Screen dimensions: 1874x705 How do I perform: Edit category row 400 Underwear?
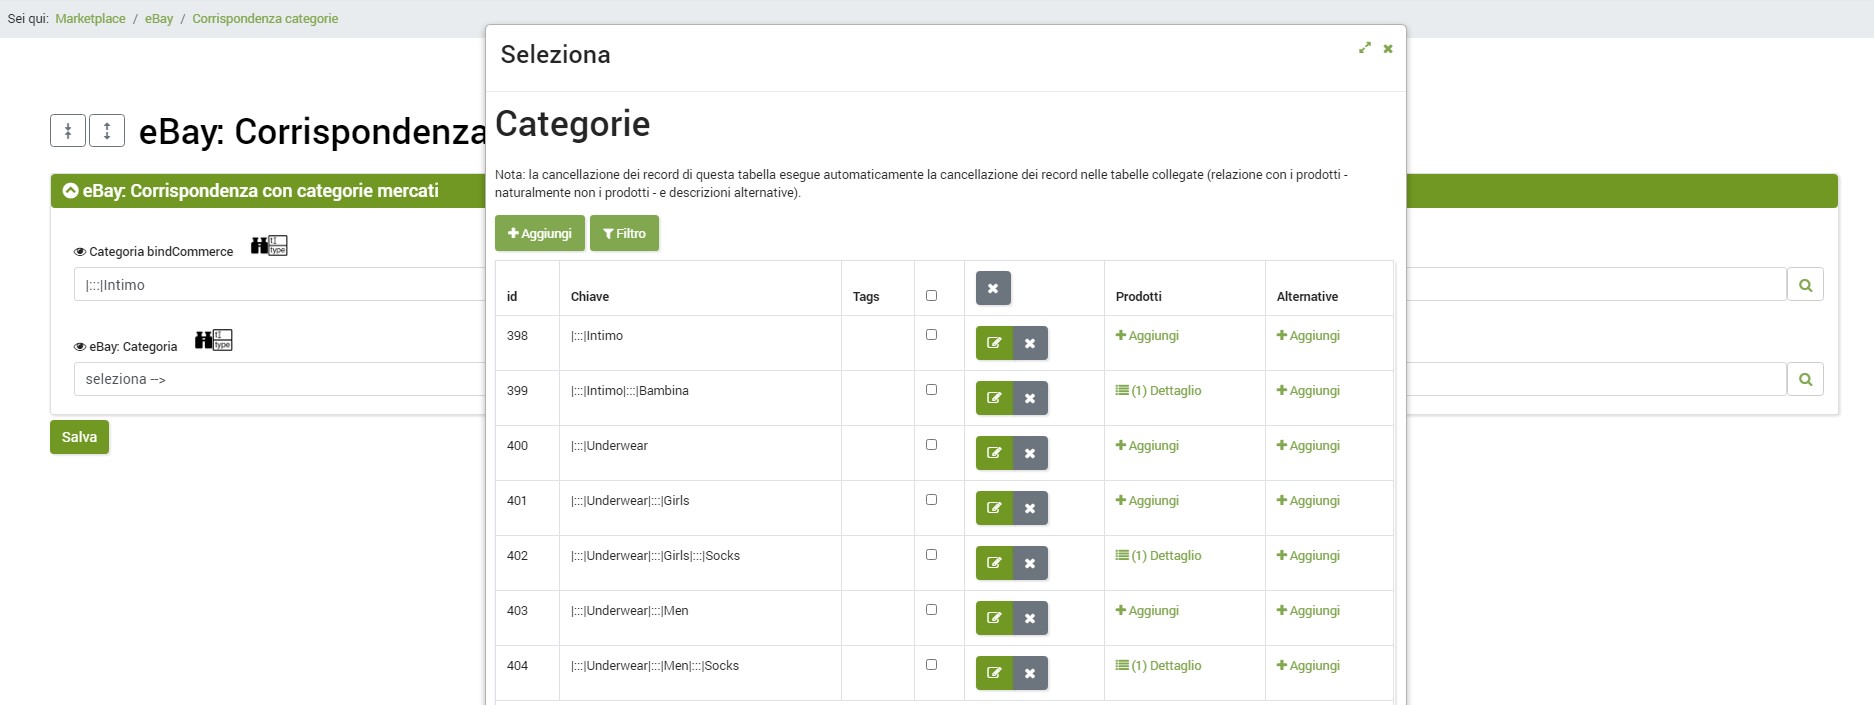point(994,453)
